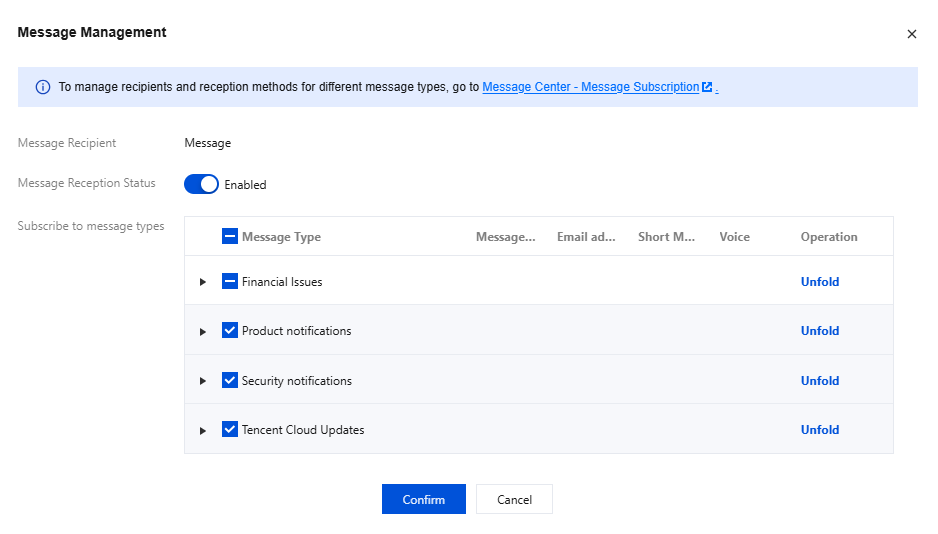The width and height of the screenshot is (938, 534).
Task: Uncheck the Security notifications checkbox
Action: (x=230, y=381)
